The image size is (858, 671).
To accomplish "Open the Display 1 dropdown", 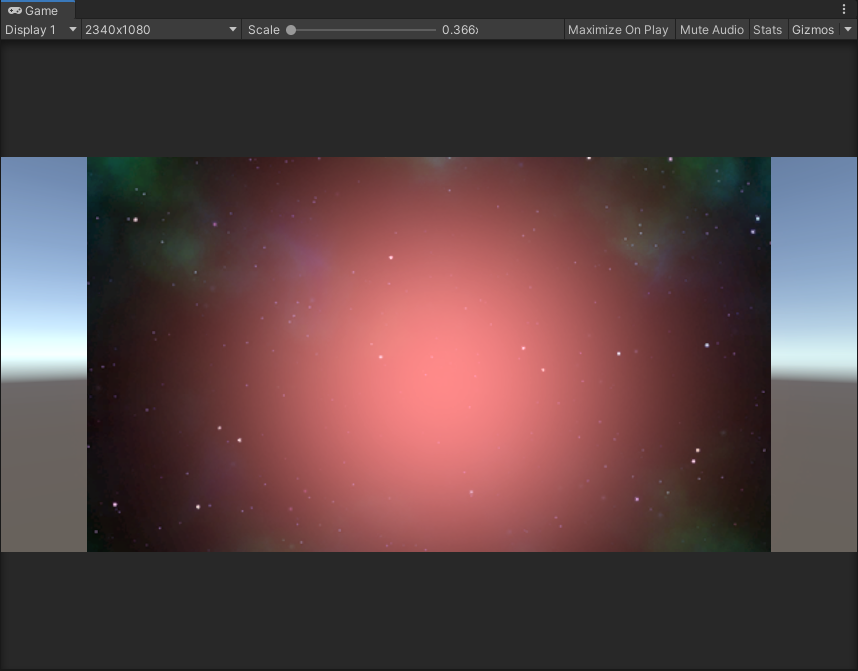I will pyautogui.click(x=40, y=30).
